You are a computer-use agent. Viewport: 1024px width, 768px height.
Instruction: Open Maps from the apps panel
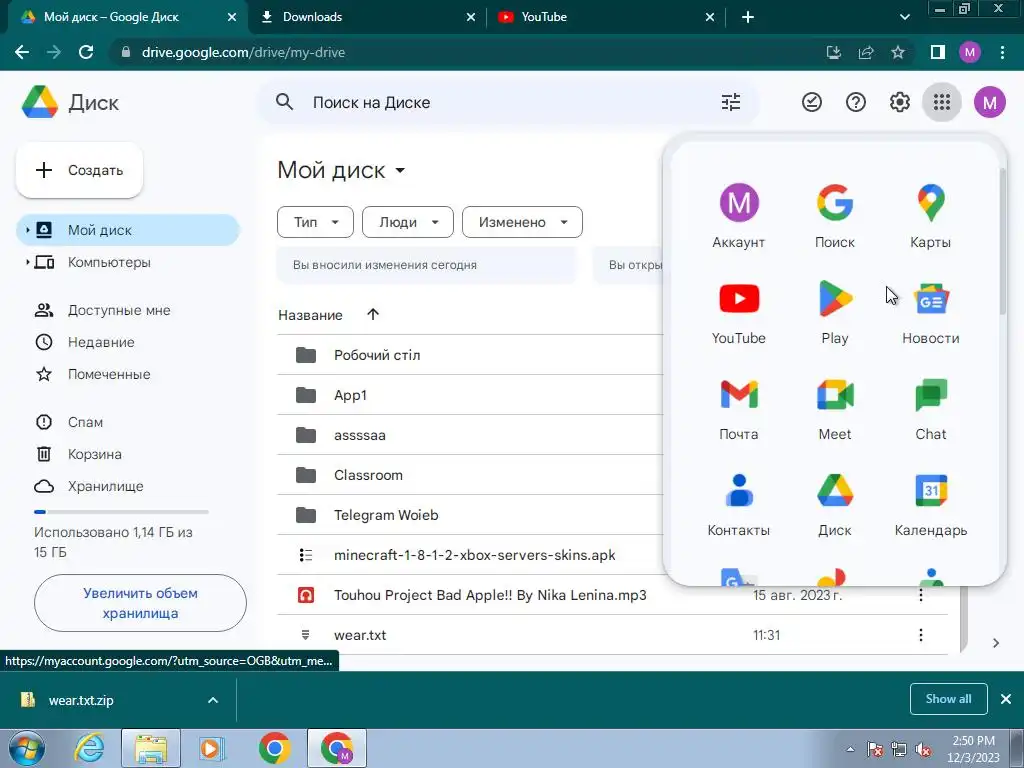pos(931,216)
